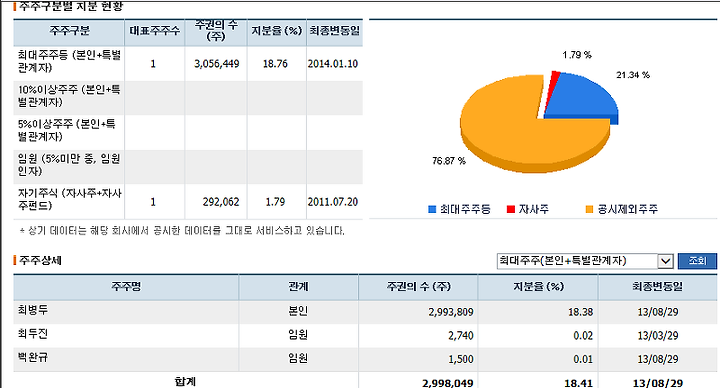The image size is (720, 388).
Task: Click shareholder name 최병두
Action: pyautogui.click(x=33, y=310)
